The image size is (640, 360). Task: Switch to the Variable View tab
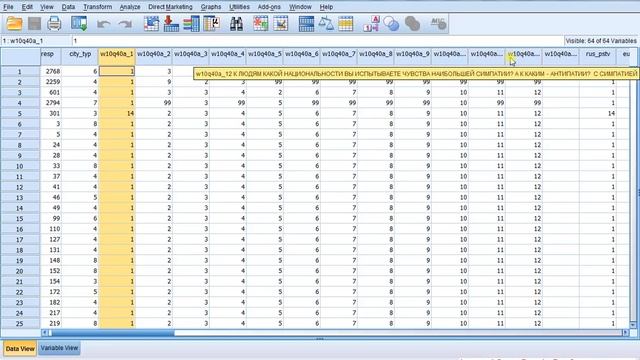point(59,348)
